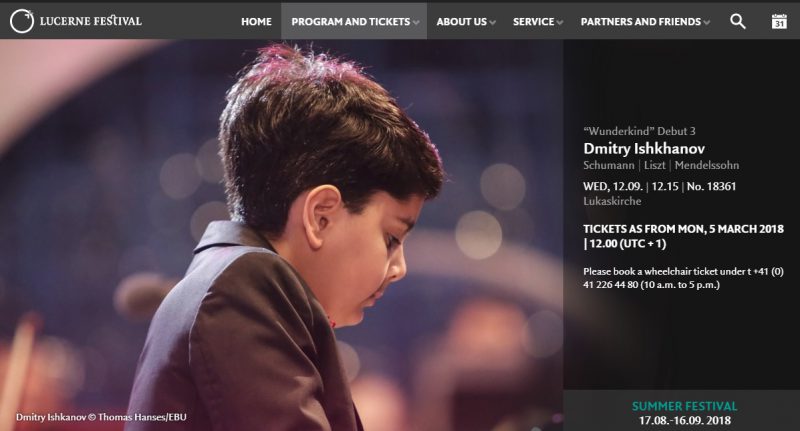The width and height of the screenshot is (800, 431).
Task: Expand the About Us chevron
Action: point(492,22)
